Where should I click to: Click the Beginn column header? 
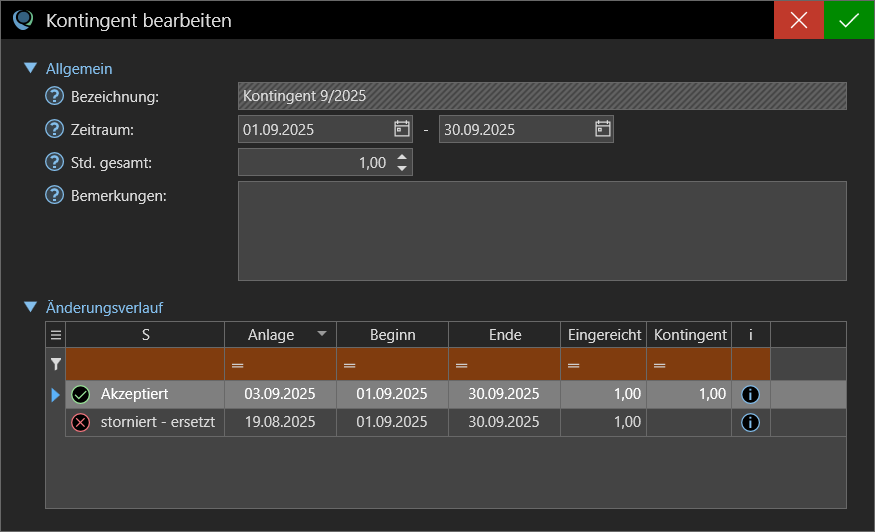pos(392,335)
